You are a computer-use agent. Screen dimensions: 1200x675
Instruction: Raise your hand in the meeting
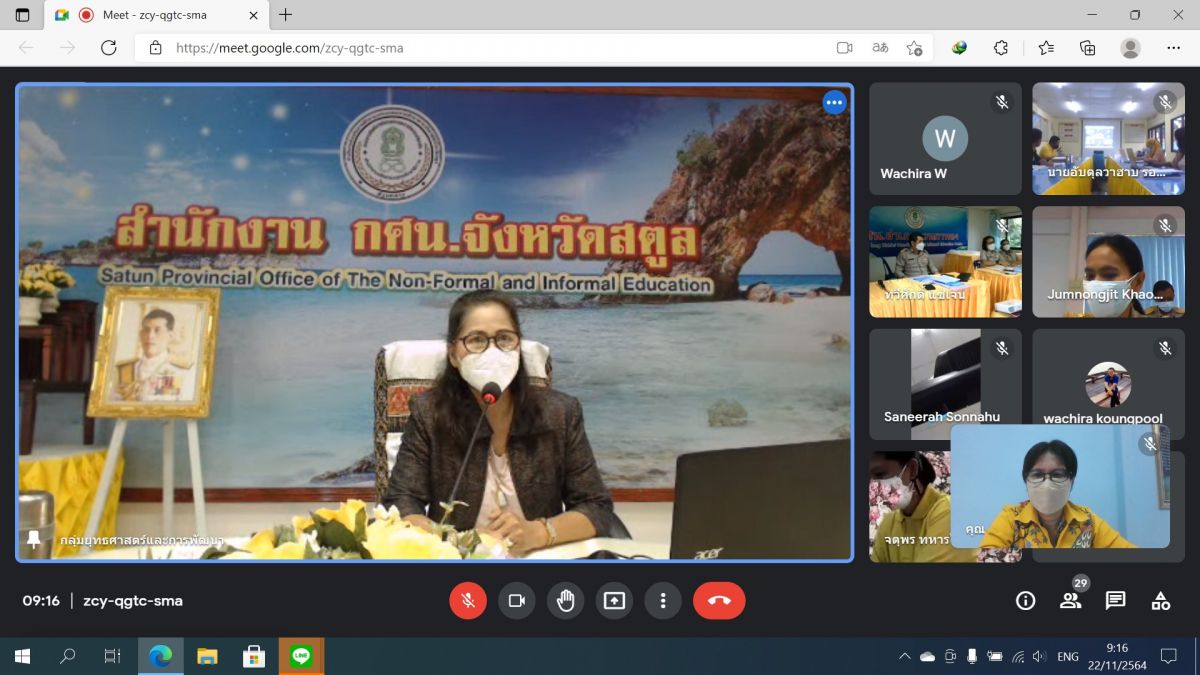[566, 600]
